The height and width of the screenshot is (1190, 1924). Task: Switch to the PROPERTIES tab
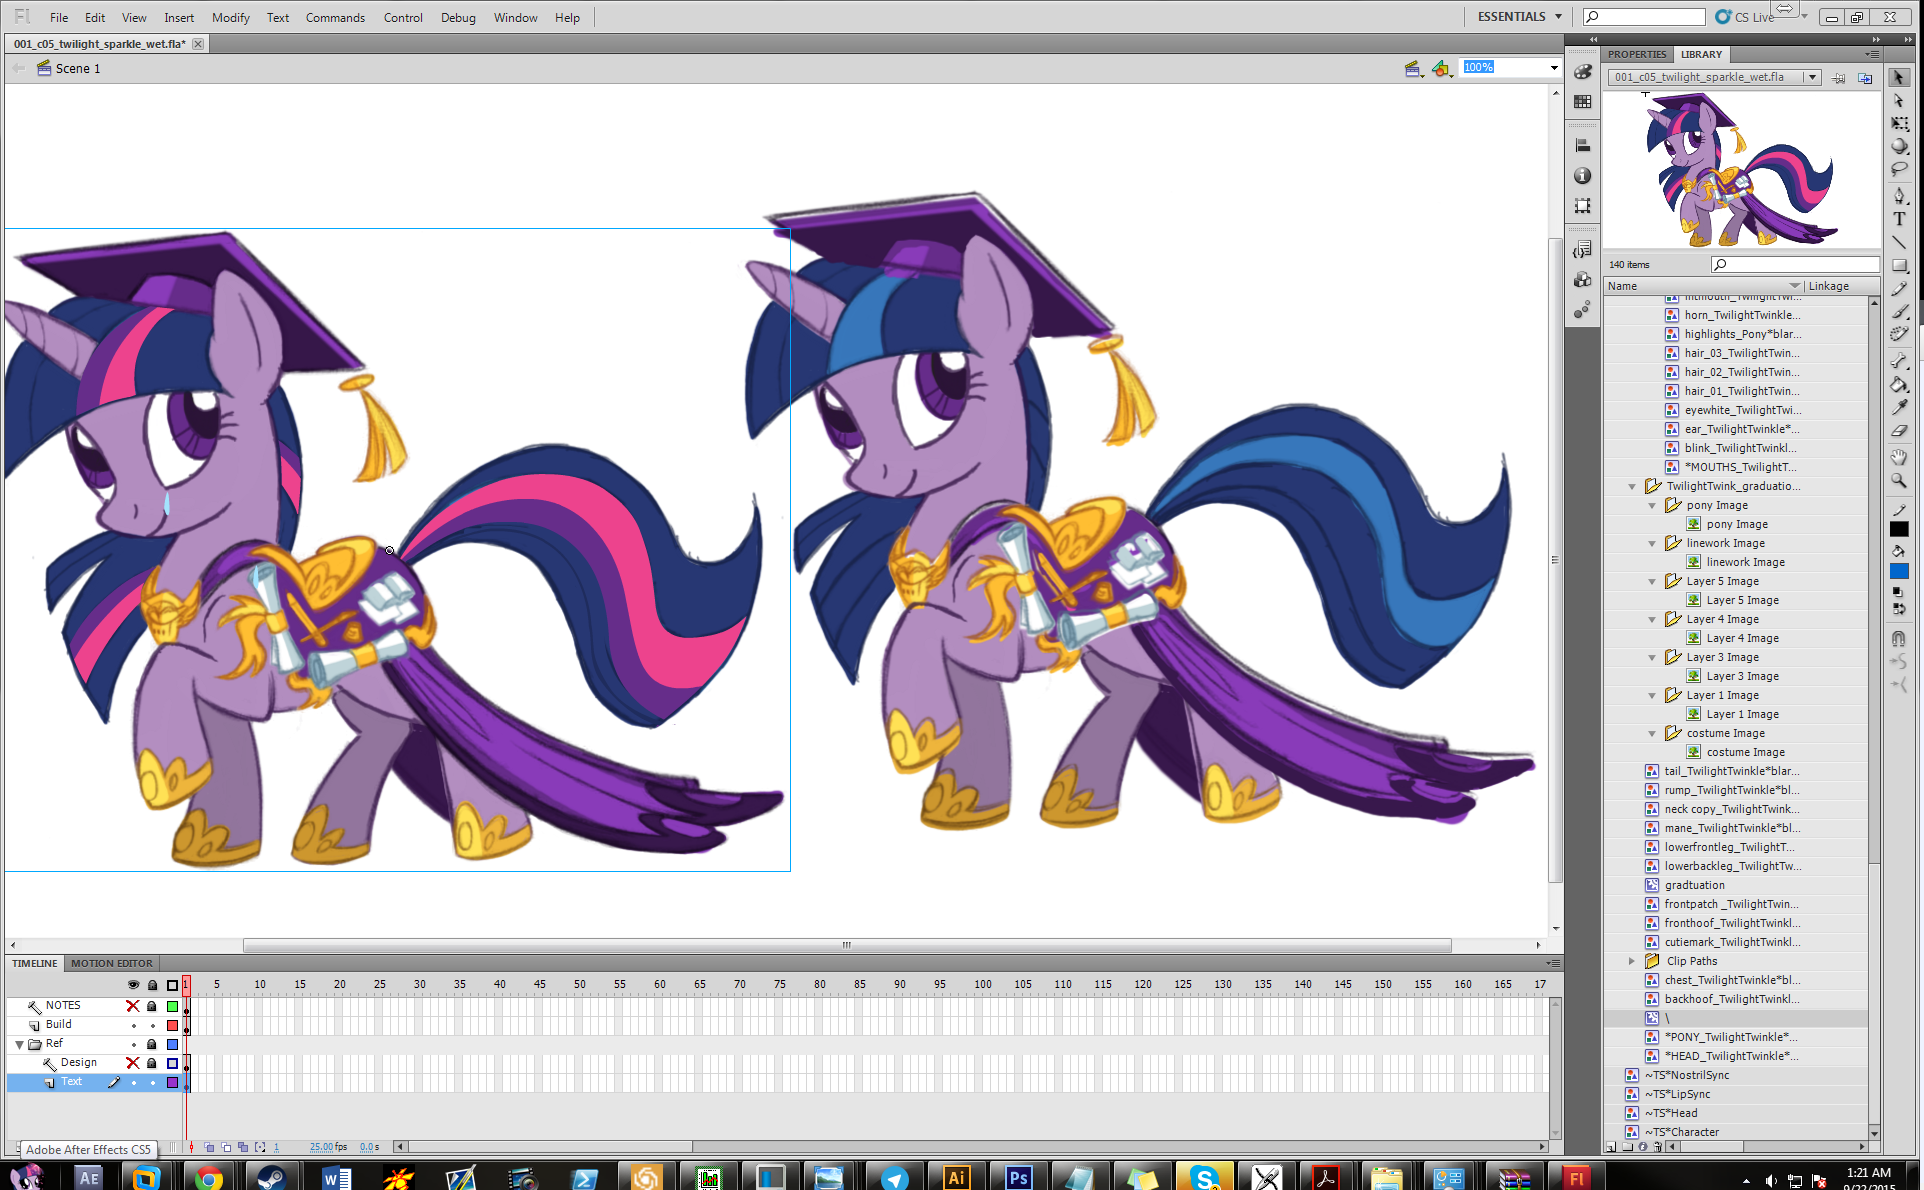1637,54
